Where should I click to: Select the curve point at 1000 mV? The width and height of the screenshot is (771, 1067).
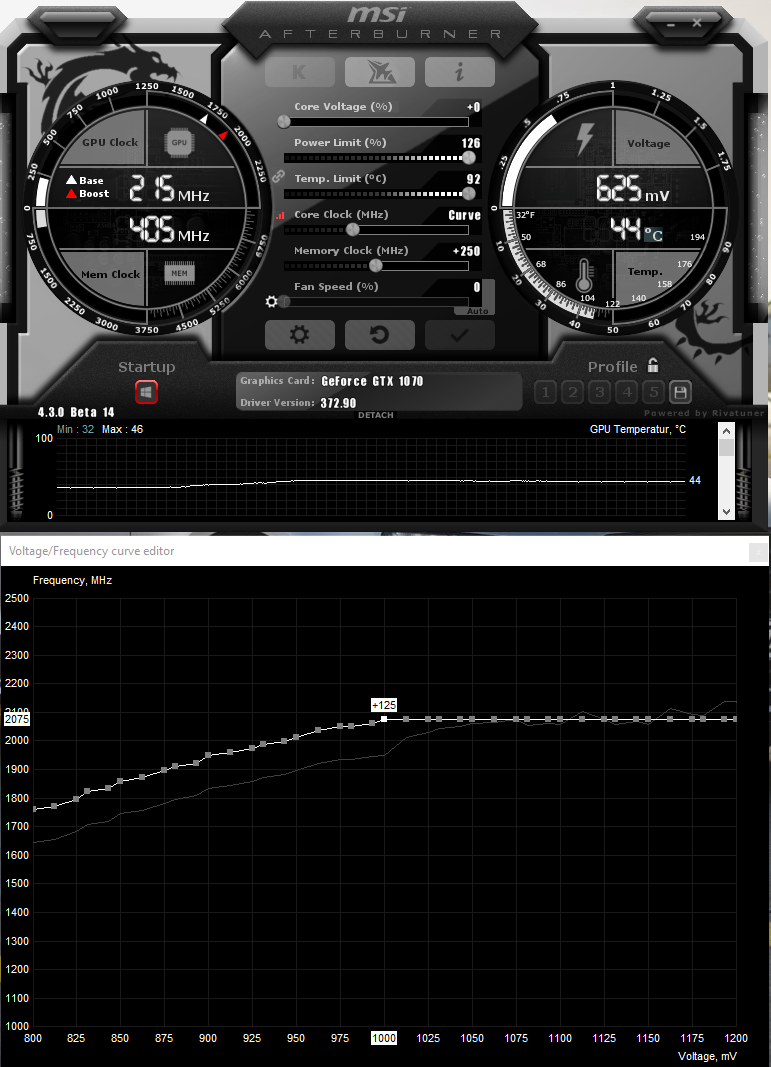384,719
